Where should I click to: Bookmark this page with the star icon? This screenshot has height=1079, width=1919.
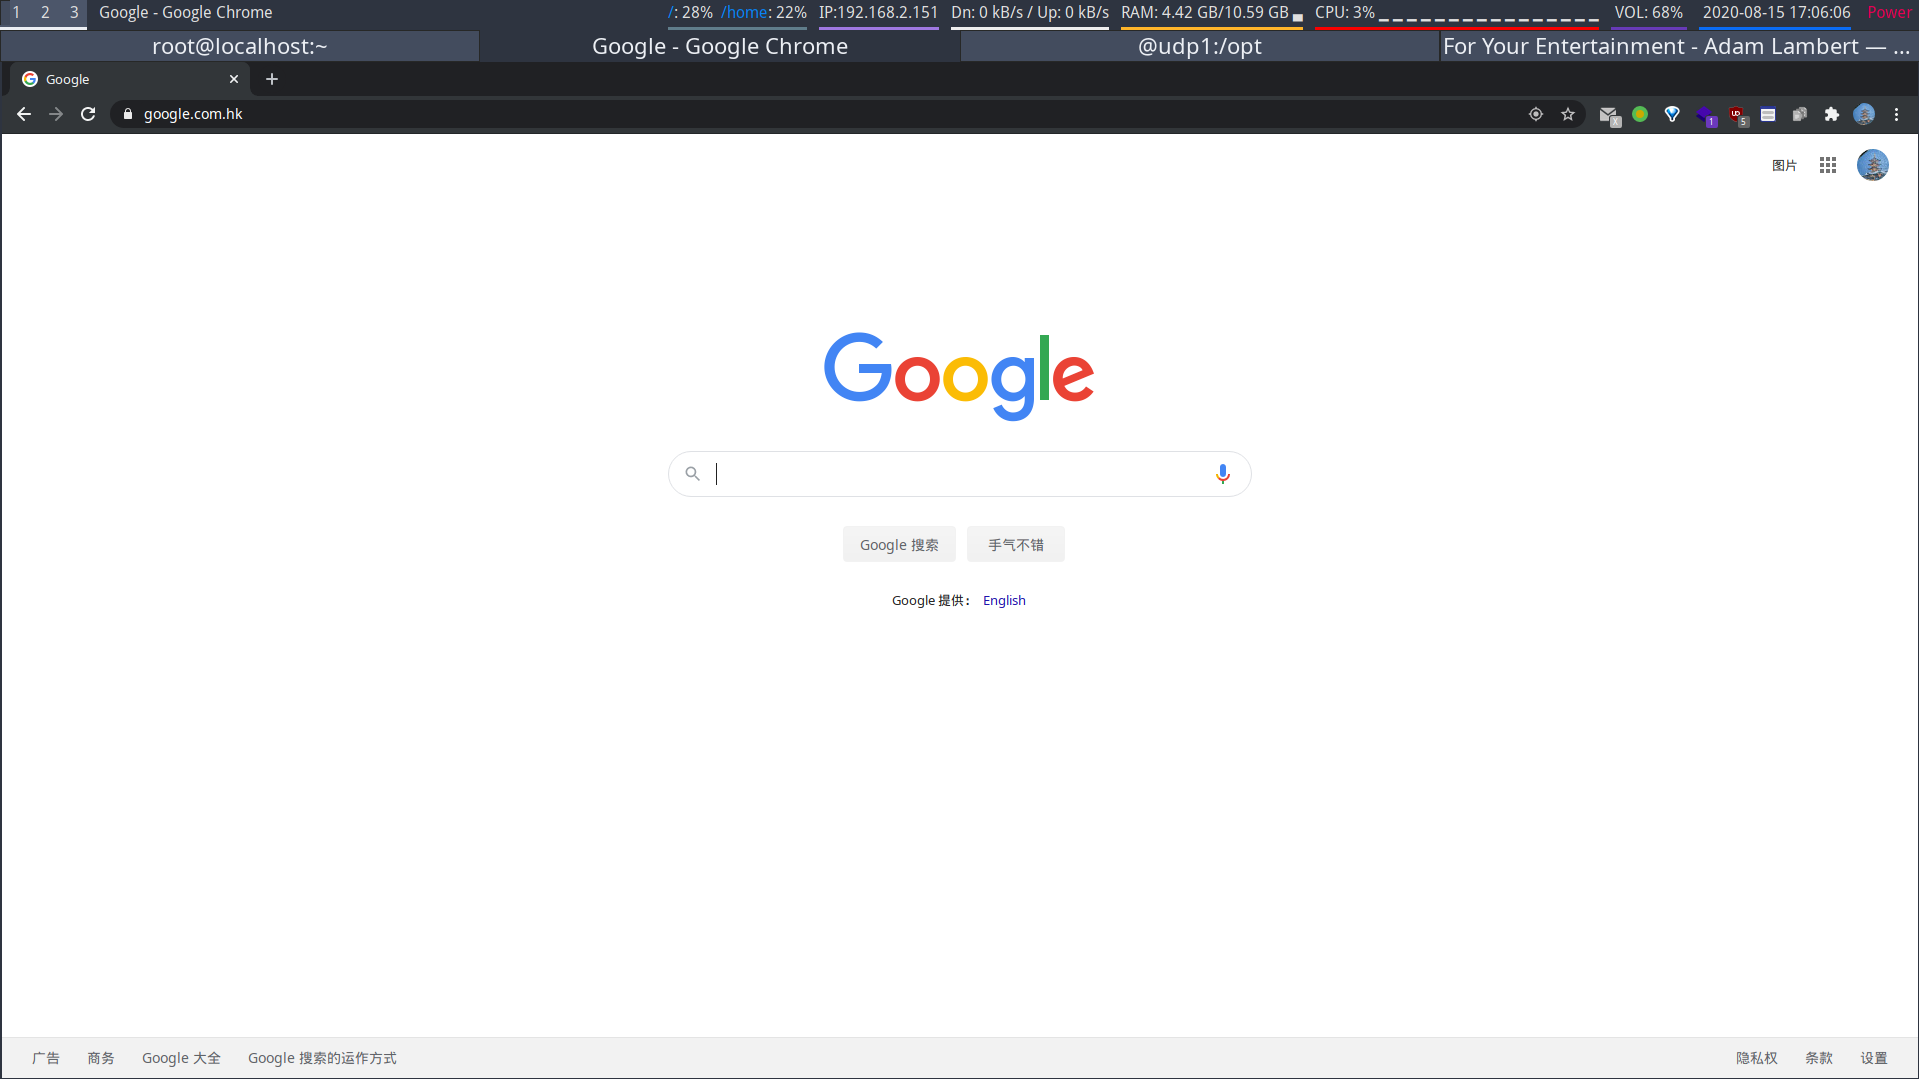pyautogui.click(x=1568, y=114)
